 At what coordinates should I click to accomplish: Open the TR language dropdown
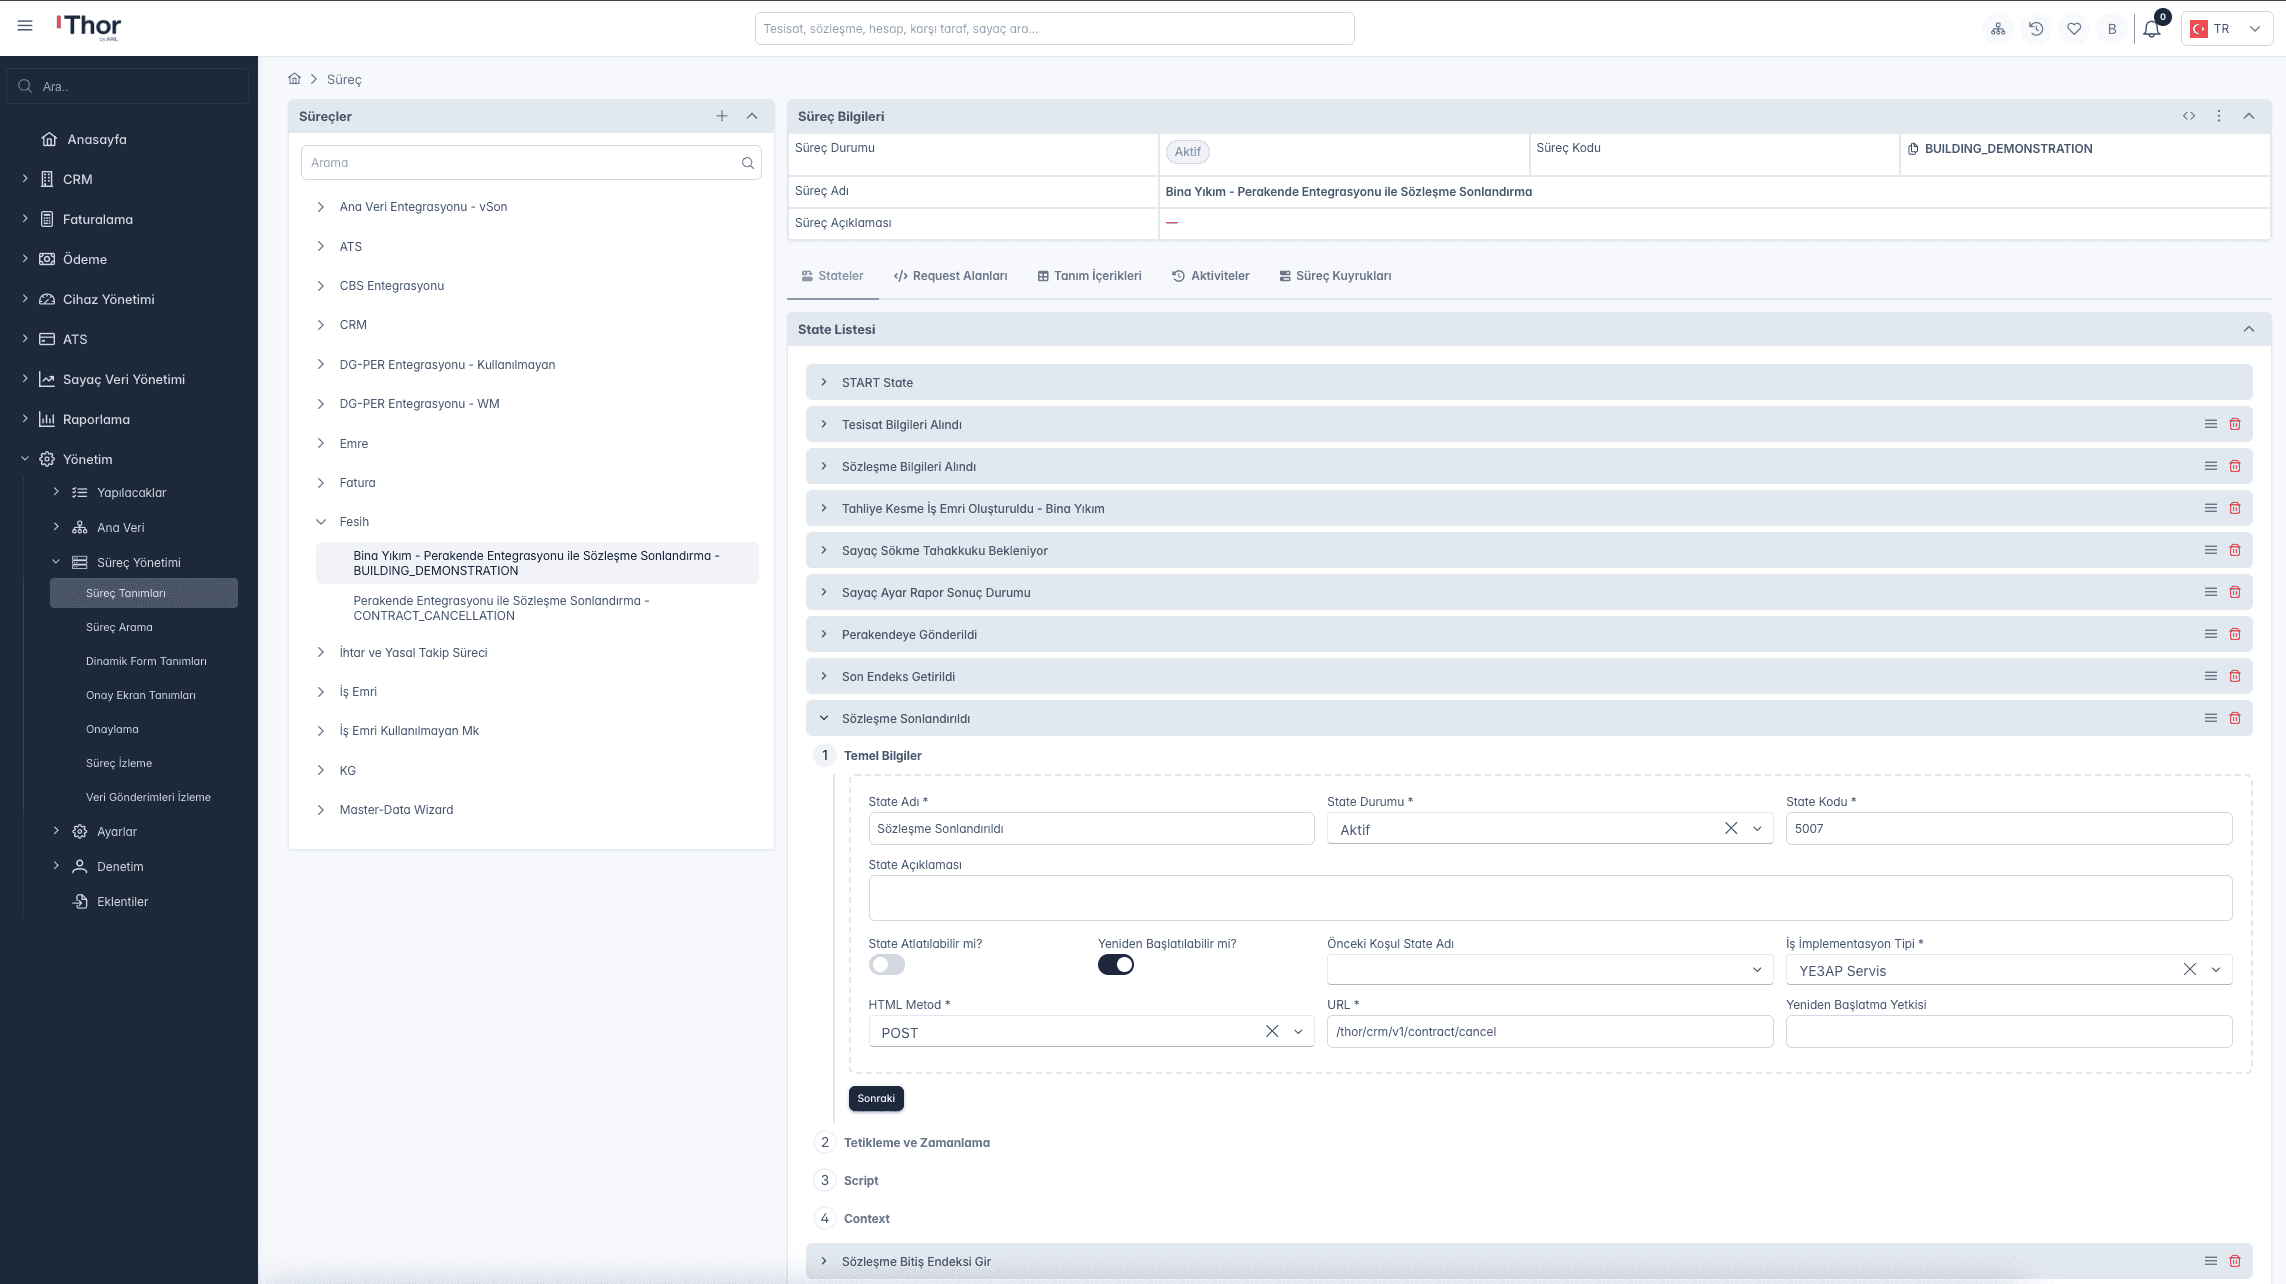point(2226,29)
